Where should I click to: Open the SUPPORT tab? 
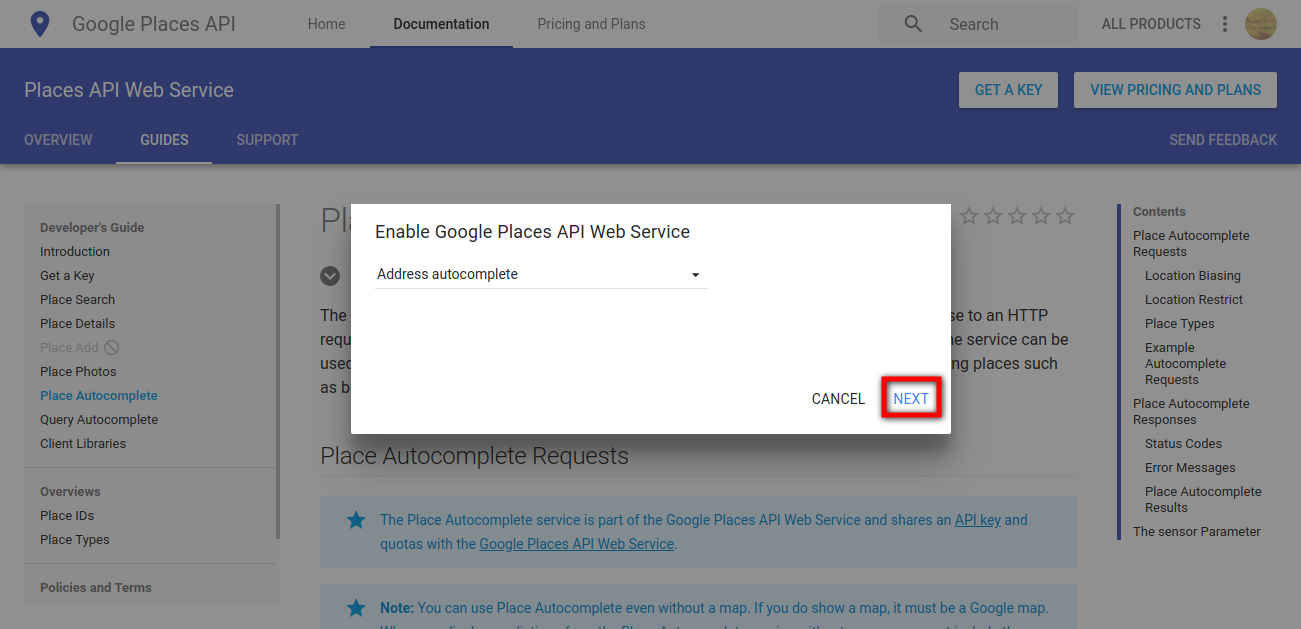[x=267, y=140]
